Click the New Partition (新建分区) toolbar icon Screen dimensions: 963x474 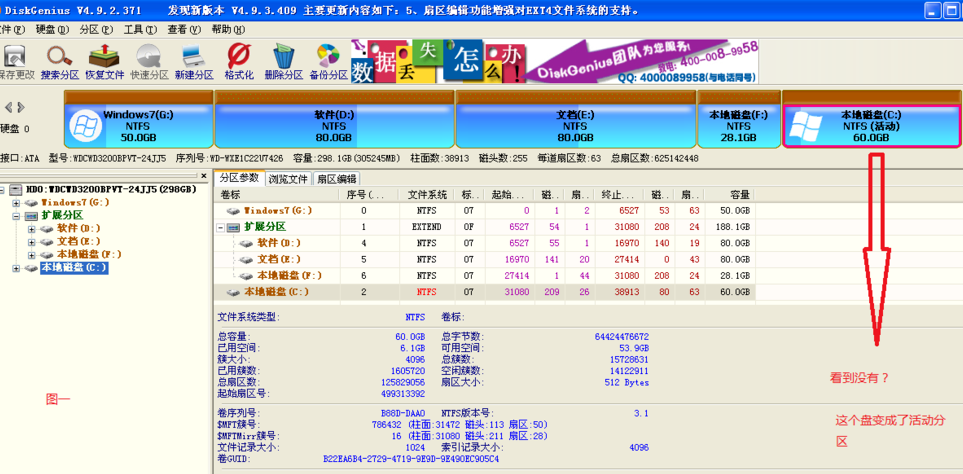[x=193, y=56]
